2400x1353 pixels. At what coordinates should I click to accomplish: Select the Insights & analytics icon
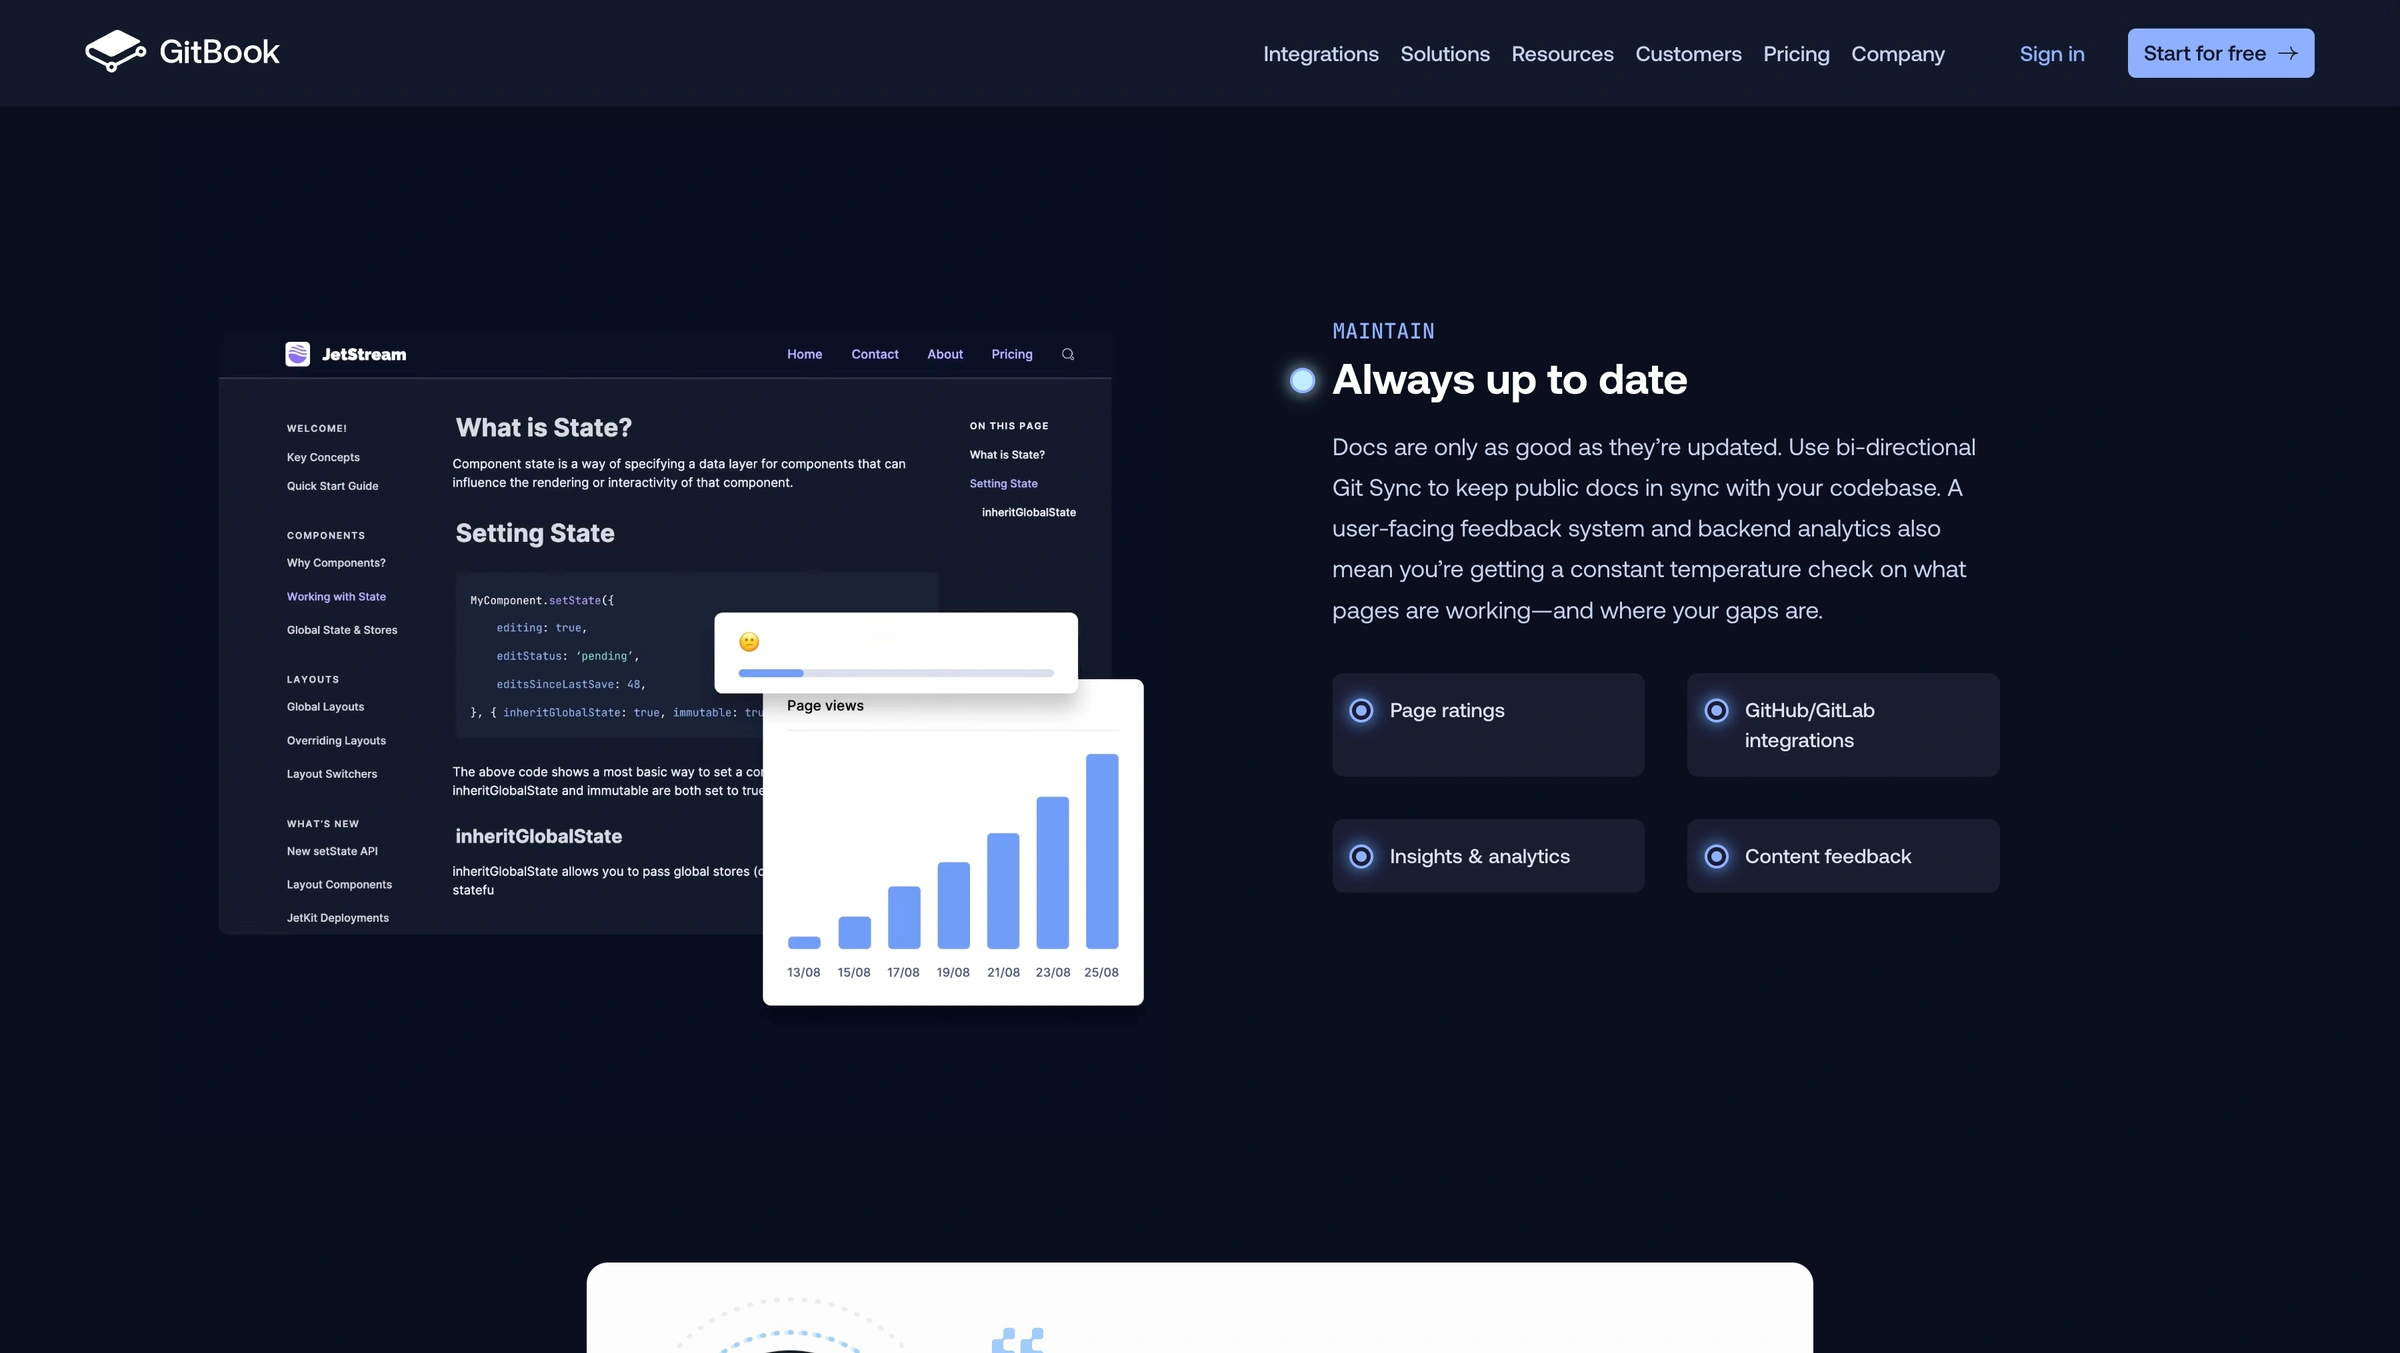(1362, 855)
